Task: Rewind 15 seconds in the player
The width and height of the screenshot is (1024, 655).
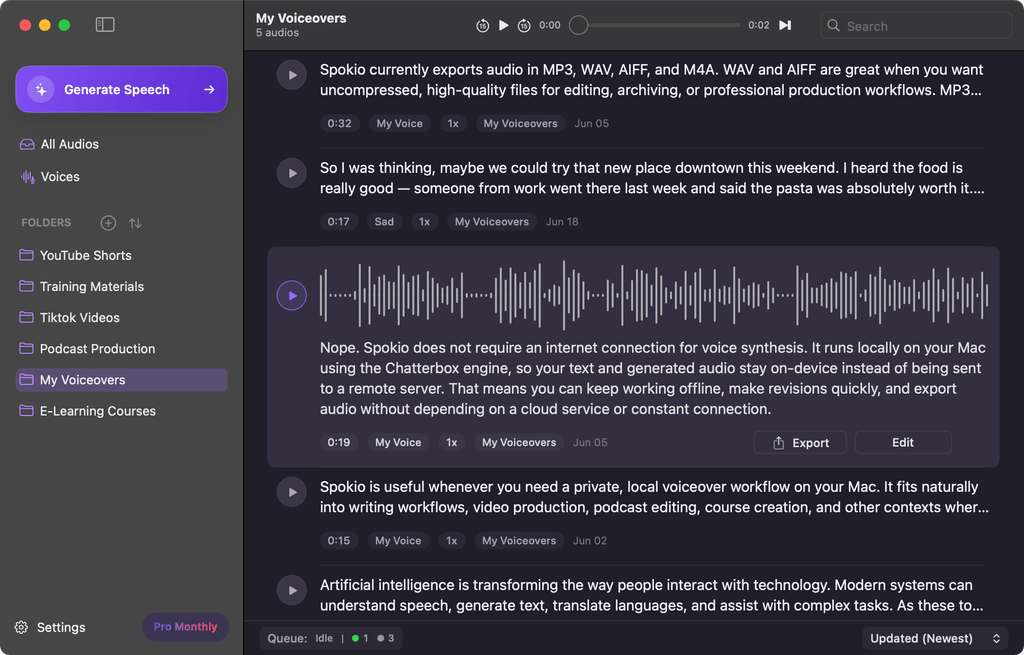Action: tap(483, 25)
